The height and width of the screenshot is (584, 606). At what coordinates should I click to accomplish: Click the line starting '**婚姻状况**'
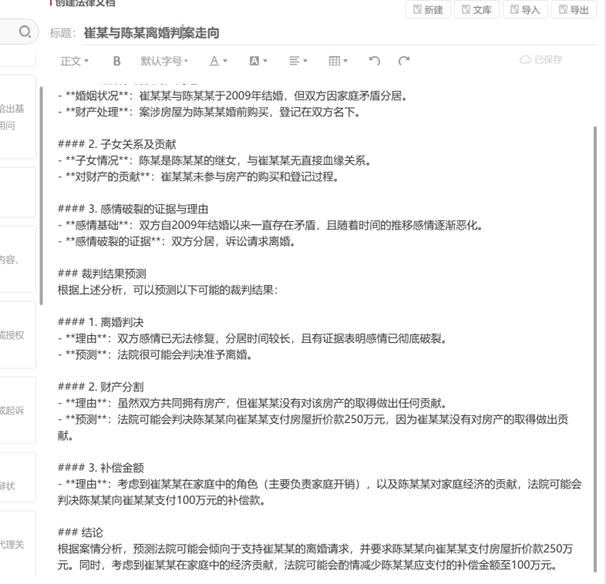[x=232, y=95]
